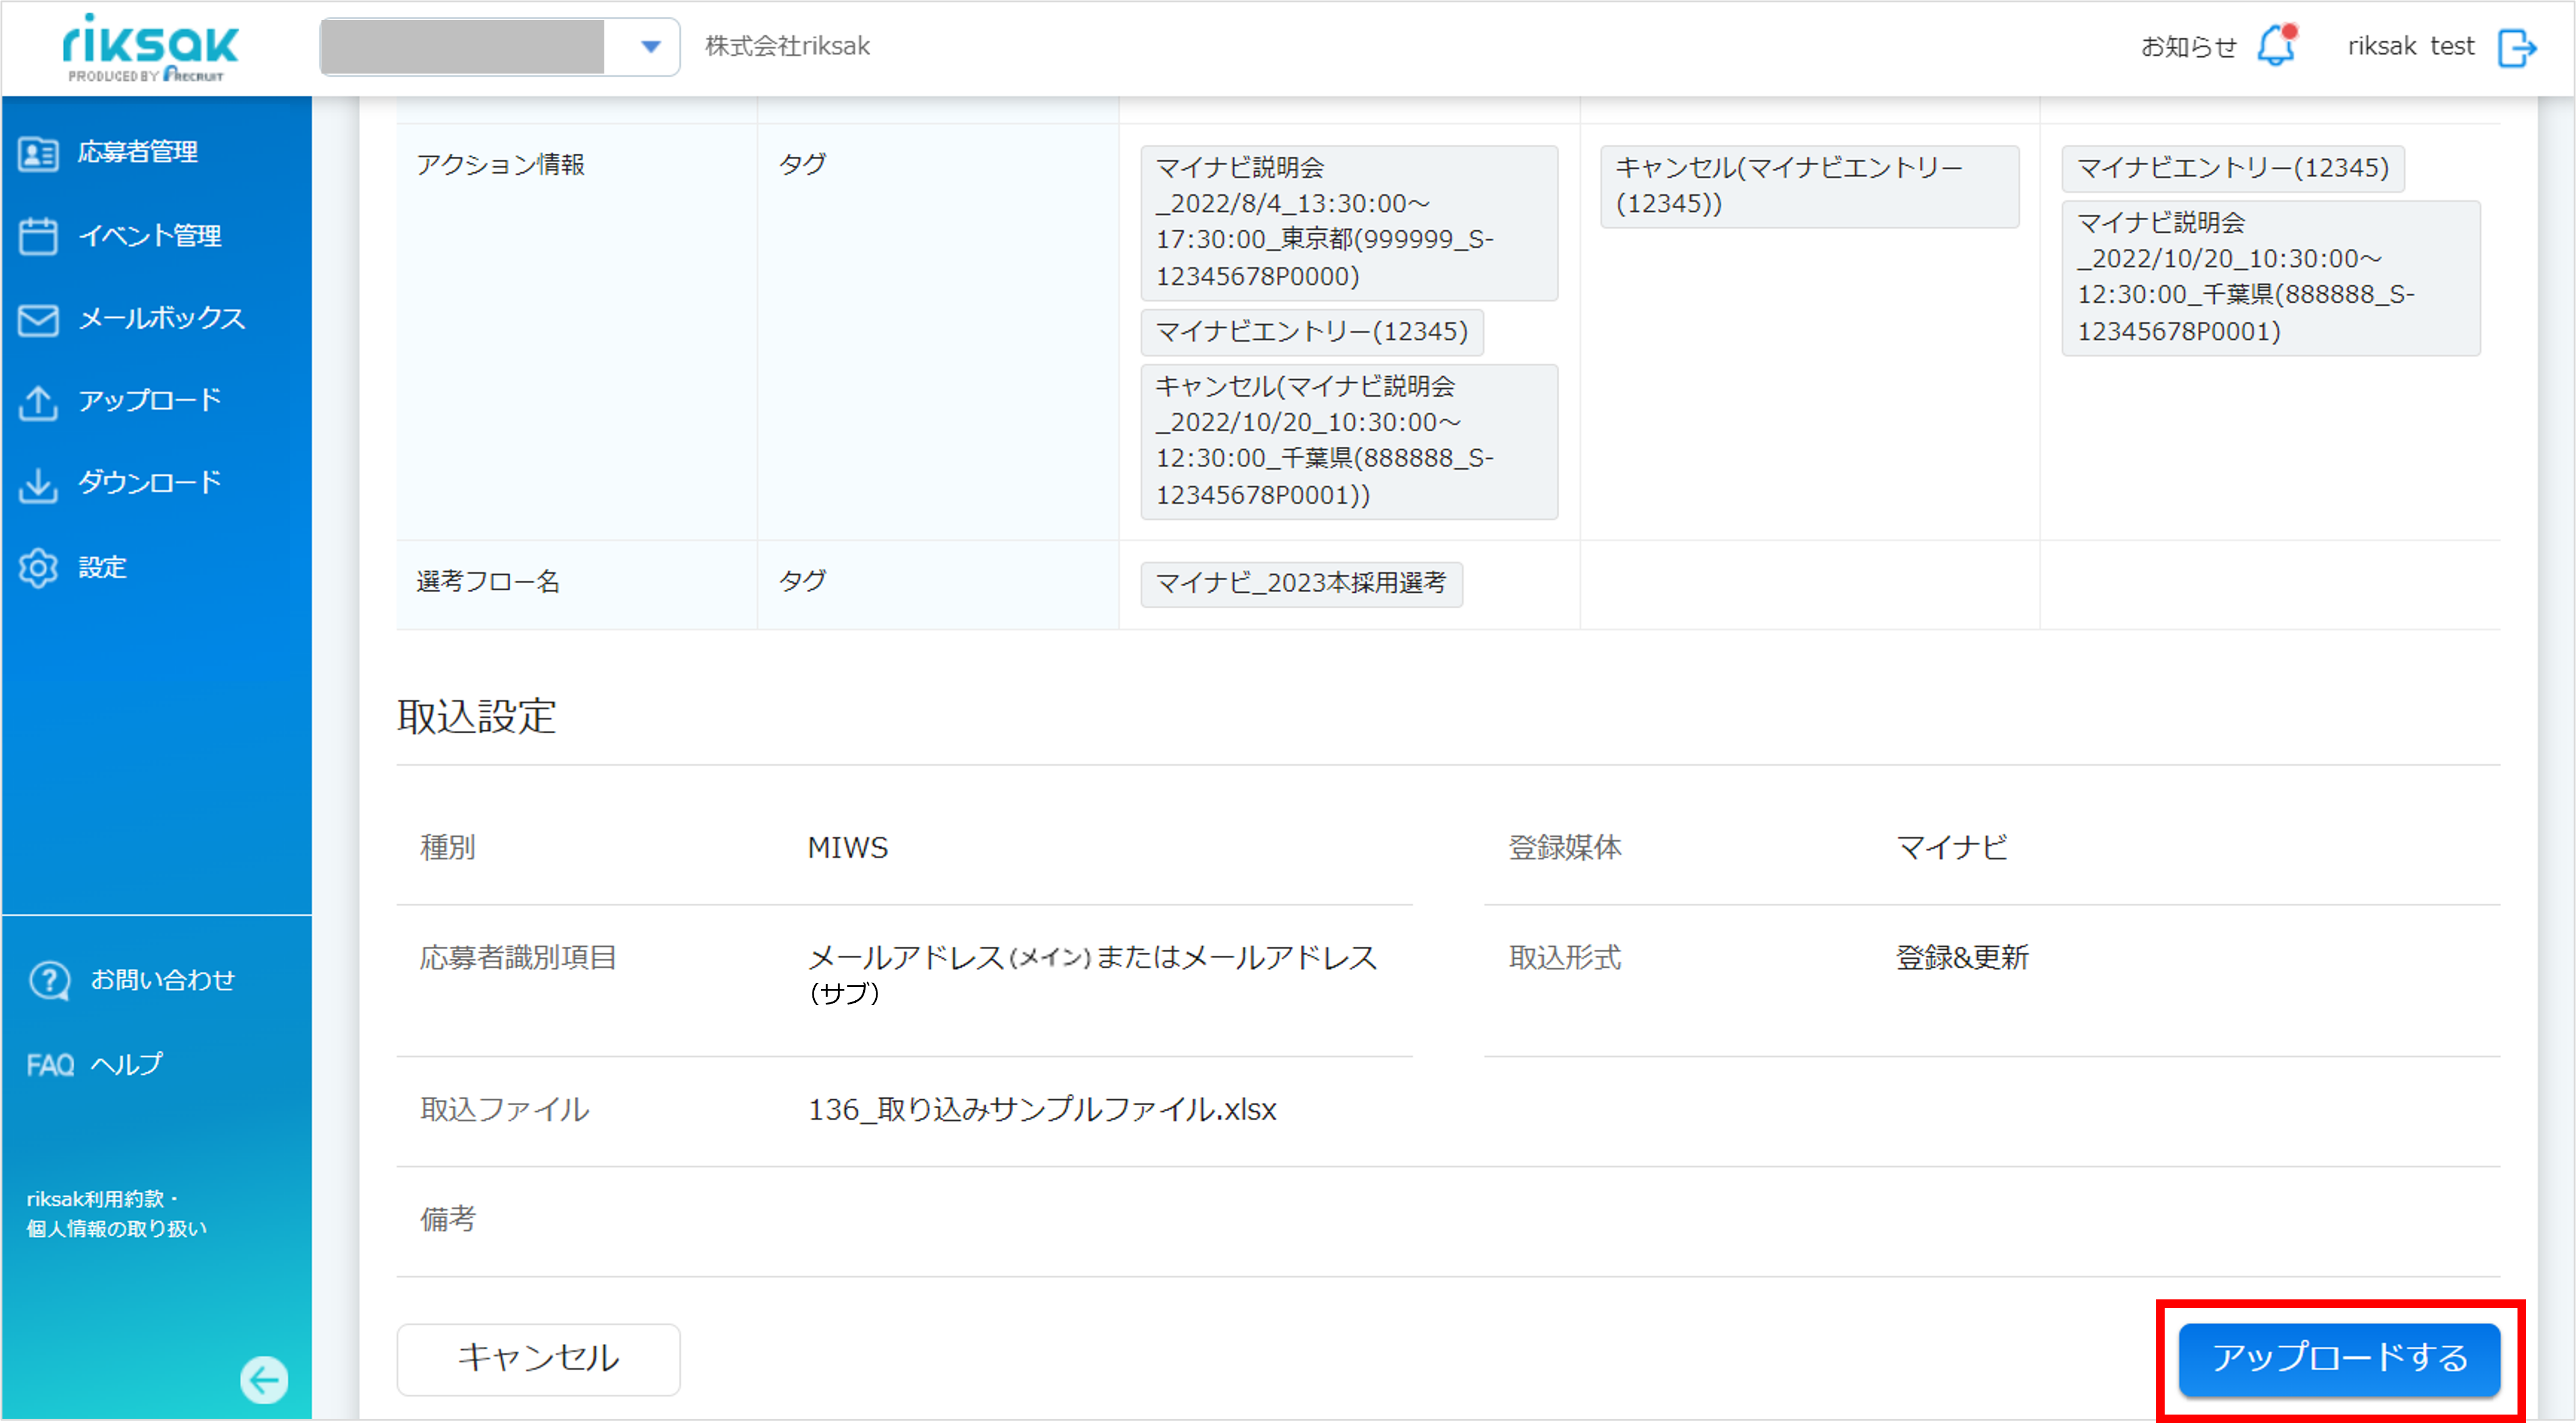Image resolution: width=2576 pixels, height=1423 pixels.
Task: Click アクション情報 row label
Action: coord(500,165)
